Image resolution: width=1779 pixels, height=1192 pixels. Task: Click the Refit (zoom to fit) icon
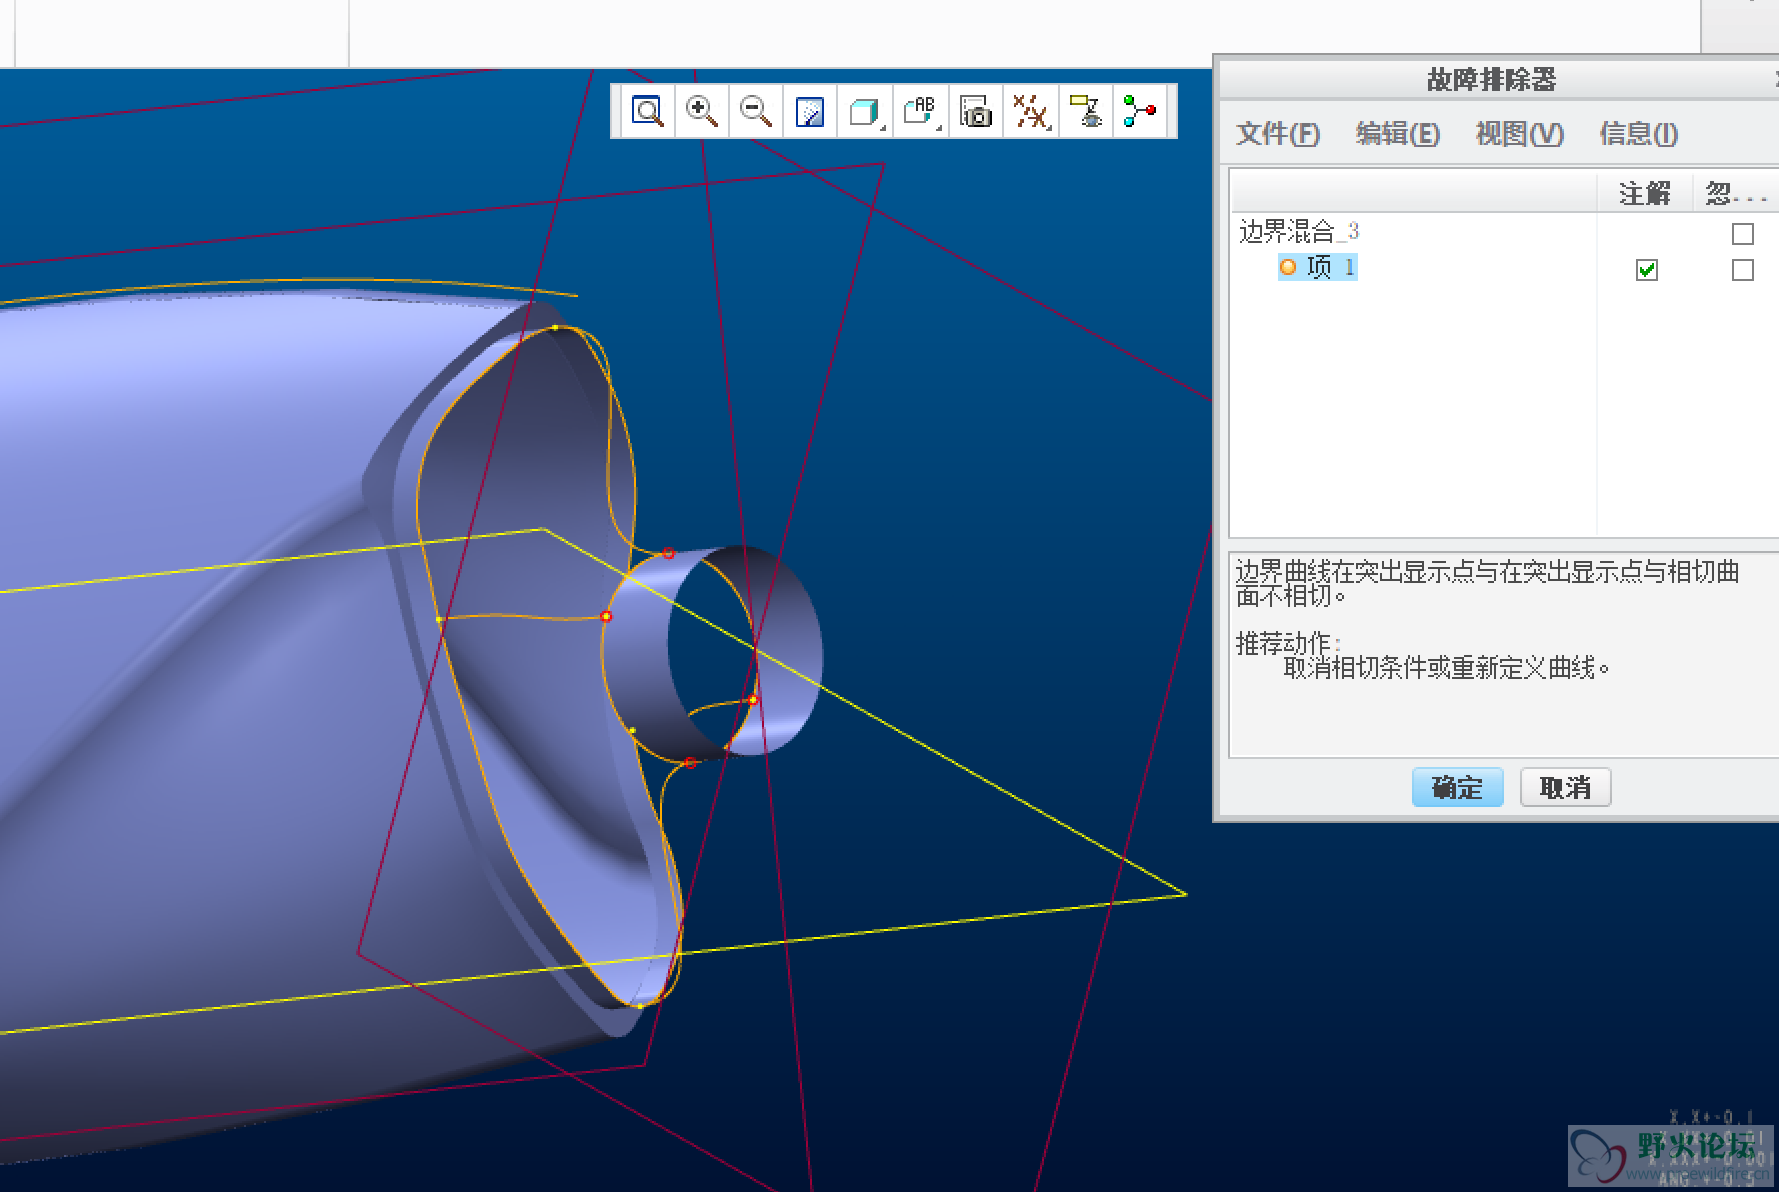click(x=647, y=111)
